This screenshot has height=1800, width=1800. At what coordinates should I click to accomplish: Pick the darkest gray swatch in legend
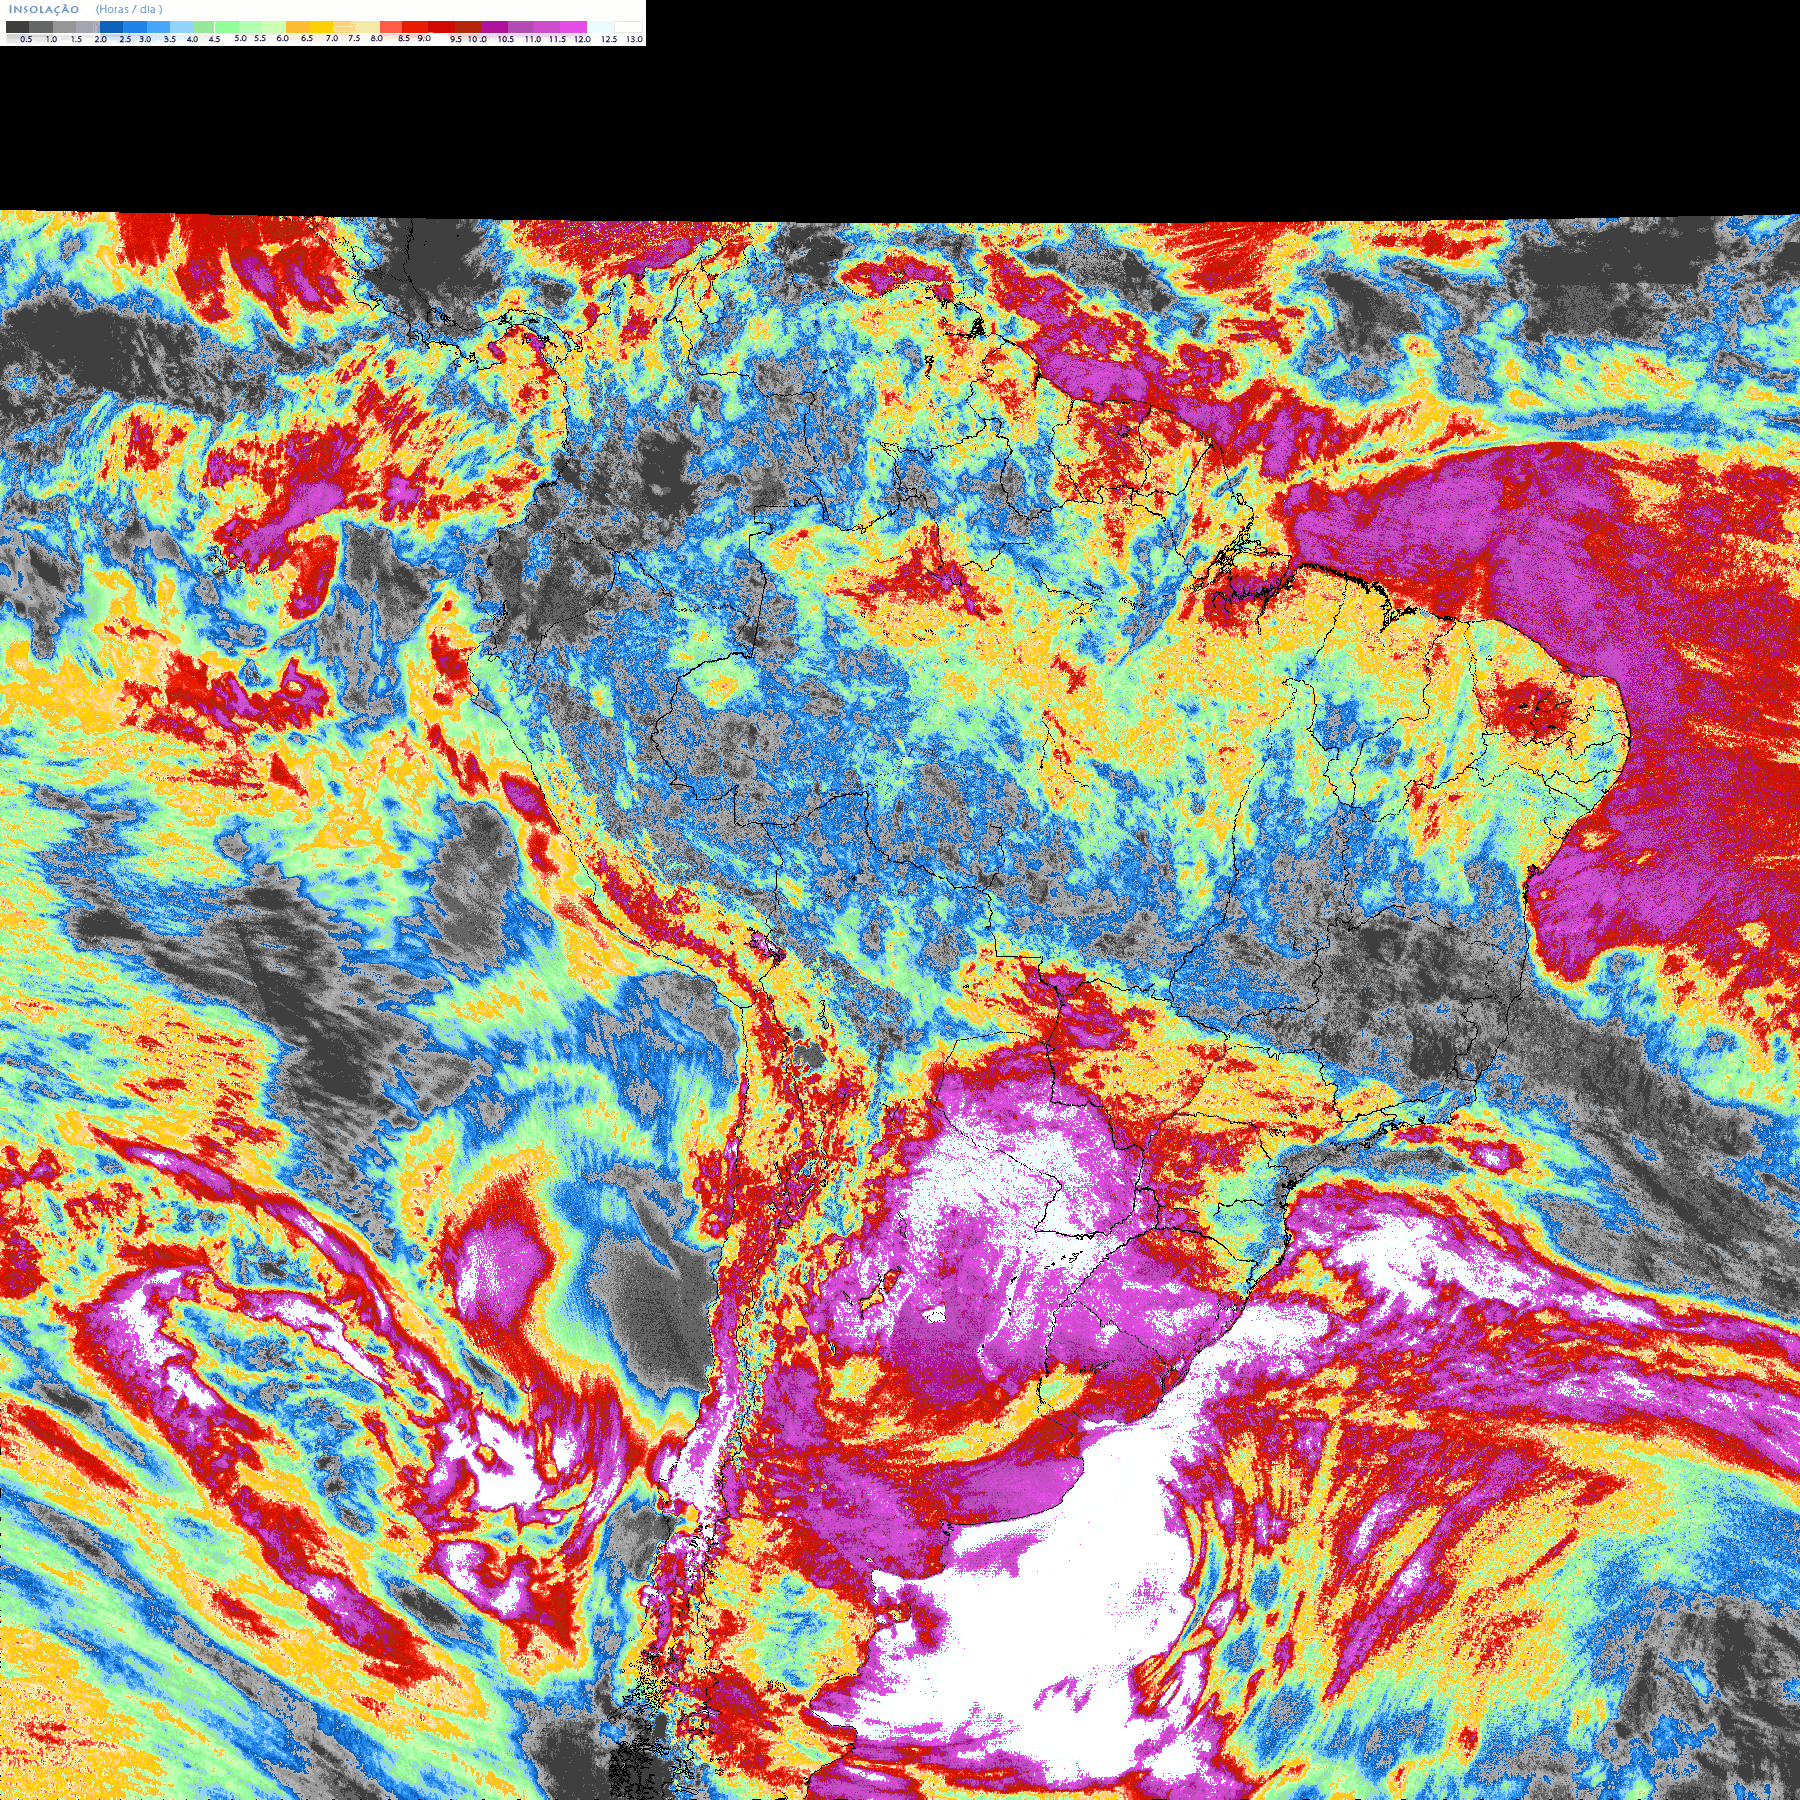pos(17,27)
